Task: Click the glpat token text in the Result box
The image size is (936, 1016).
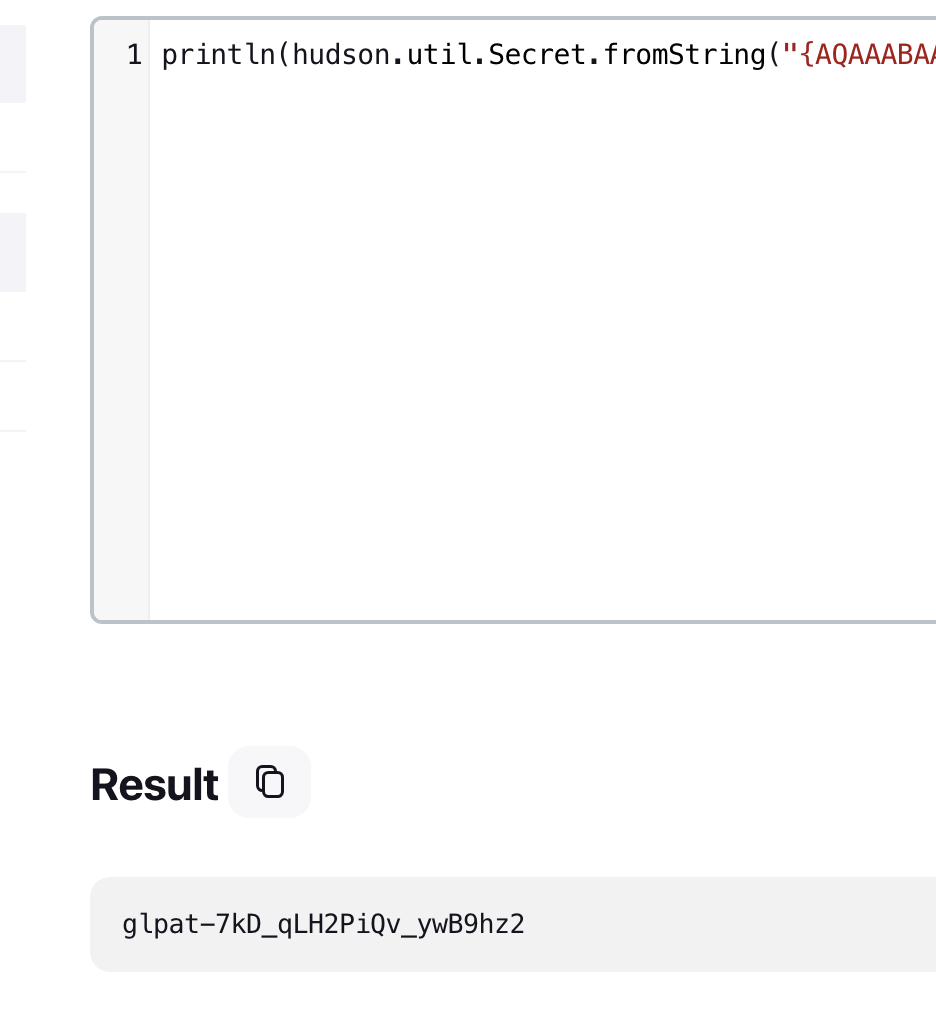Action: [323, 924]
